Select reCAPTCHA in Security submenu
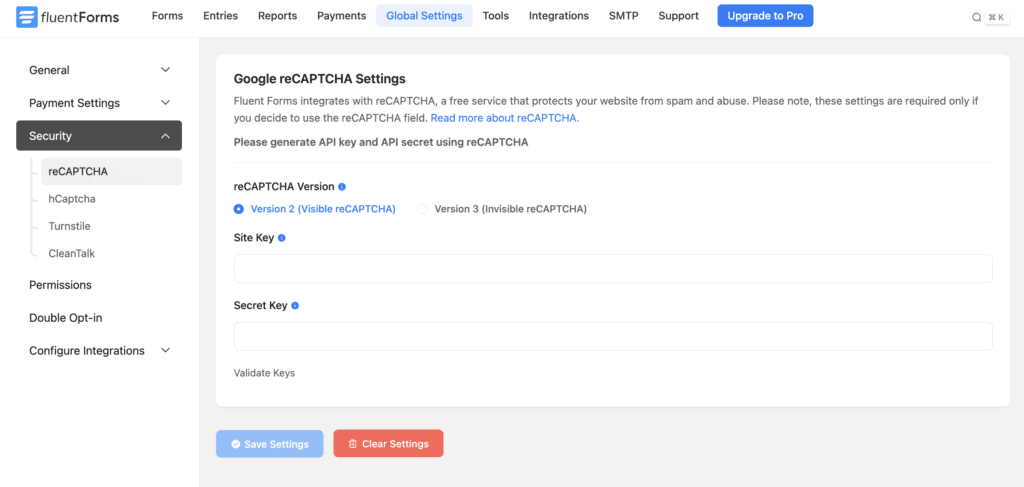The image size is (1024, 487). tap(111, 171)
